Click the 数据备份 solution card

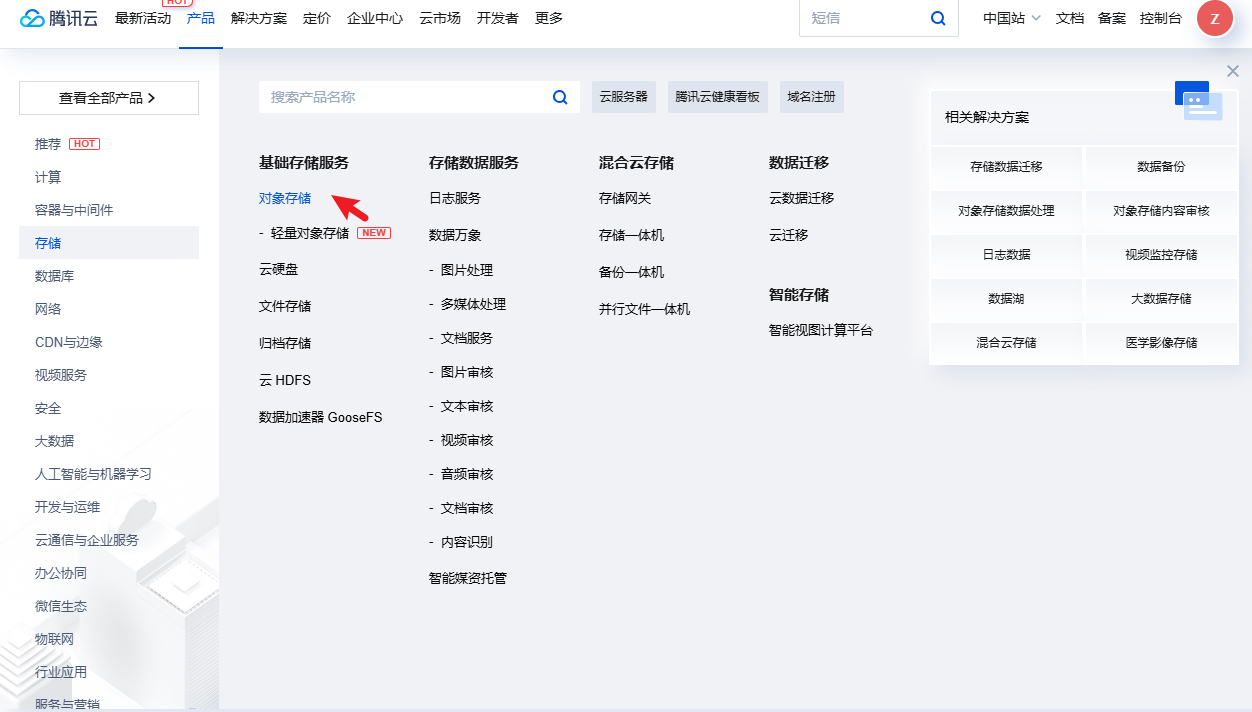pos(1162,167)
